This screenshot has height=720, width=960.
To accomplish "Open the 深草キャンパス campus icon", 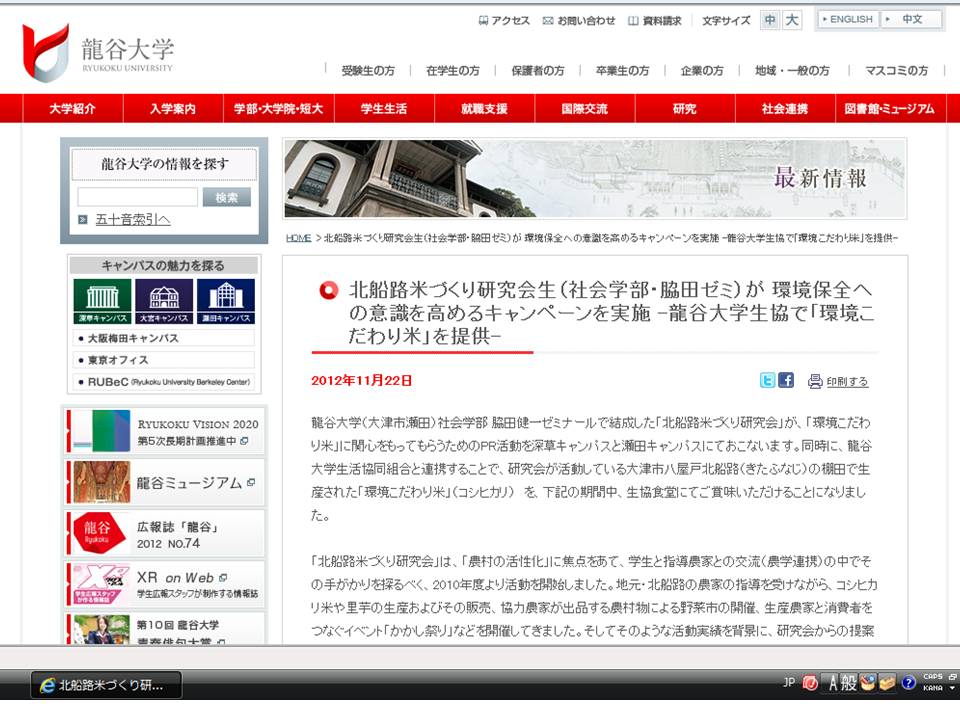I will point(102,301).
